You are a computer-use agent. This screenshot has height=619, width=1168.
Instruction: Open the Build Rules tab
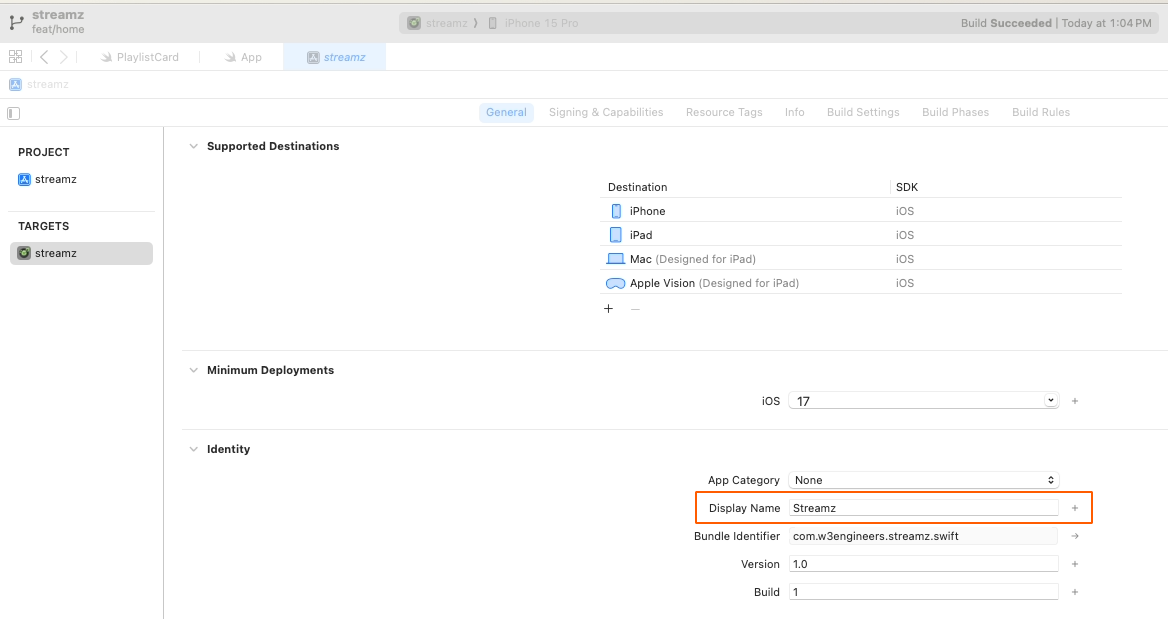click(1041, 112)
